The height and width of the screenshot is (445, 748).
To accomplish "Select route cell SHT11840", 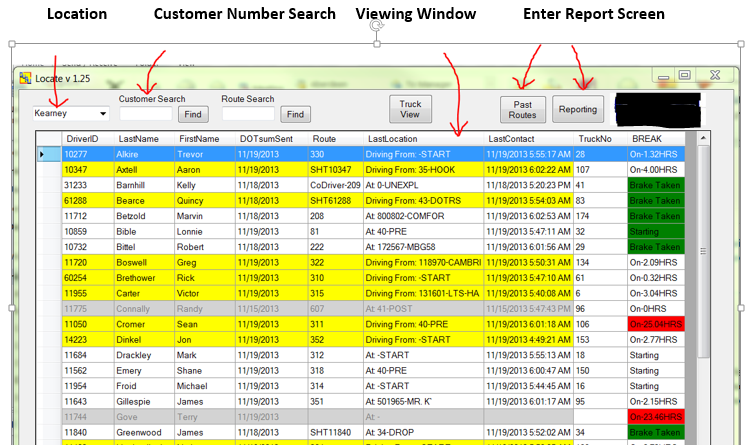I will click(335, 433).
